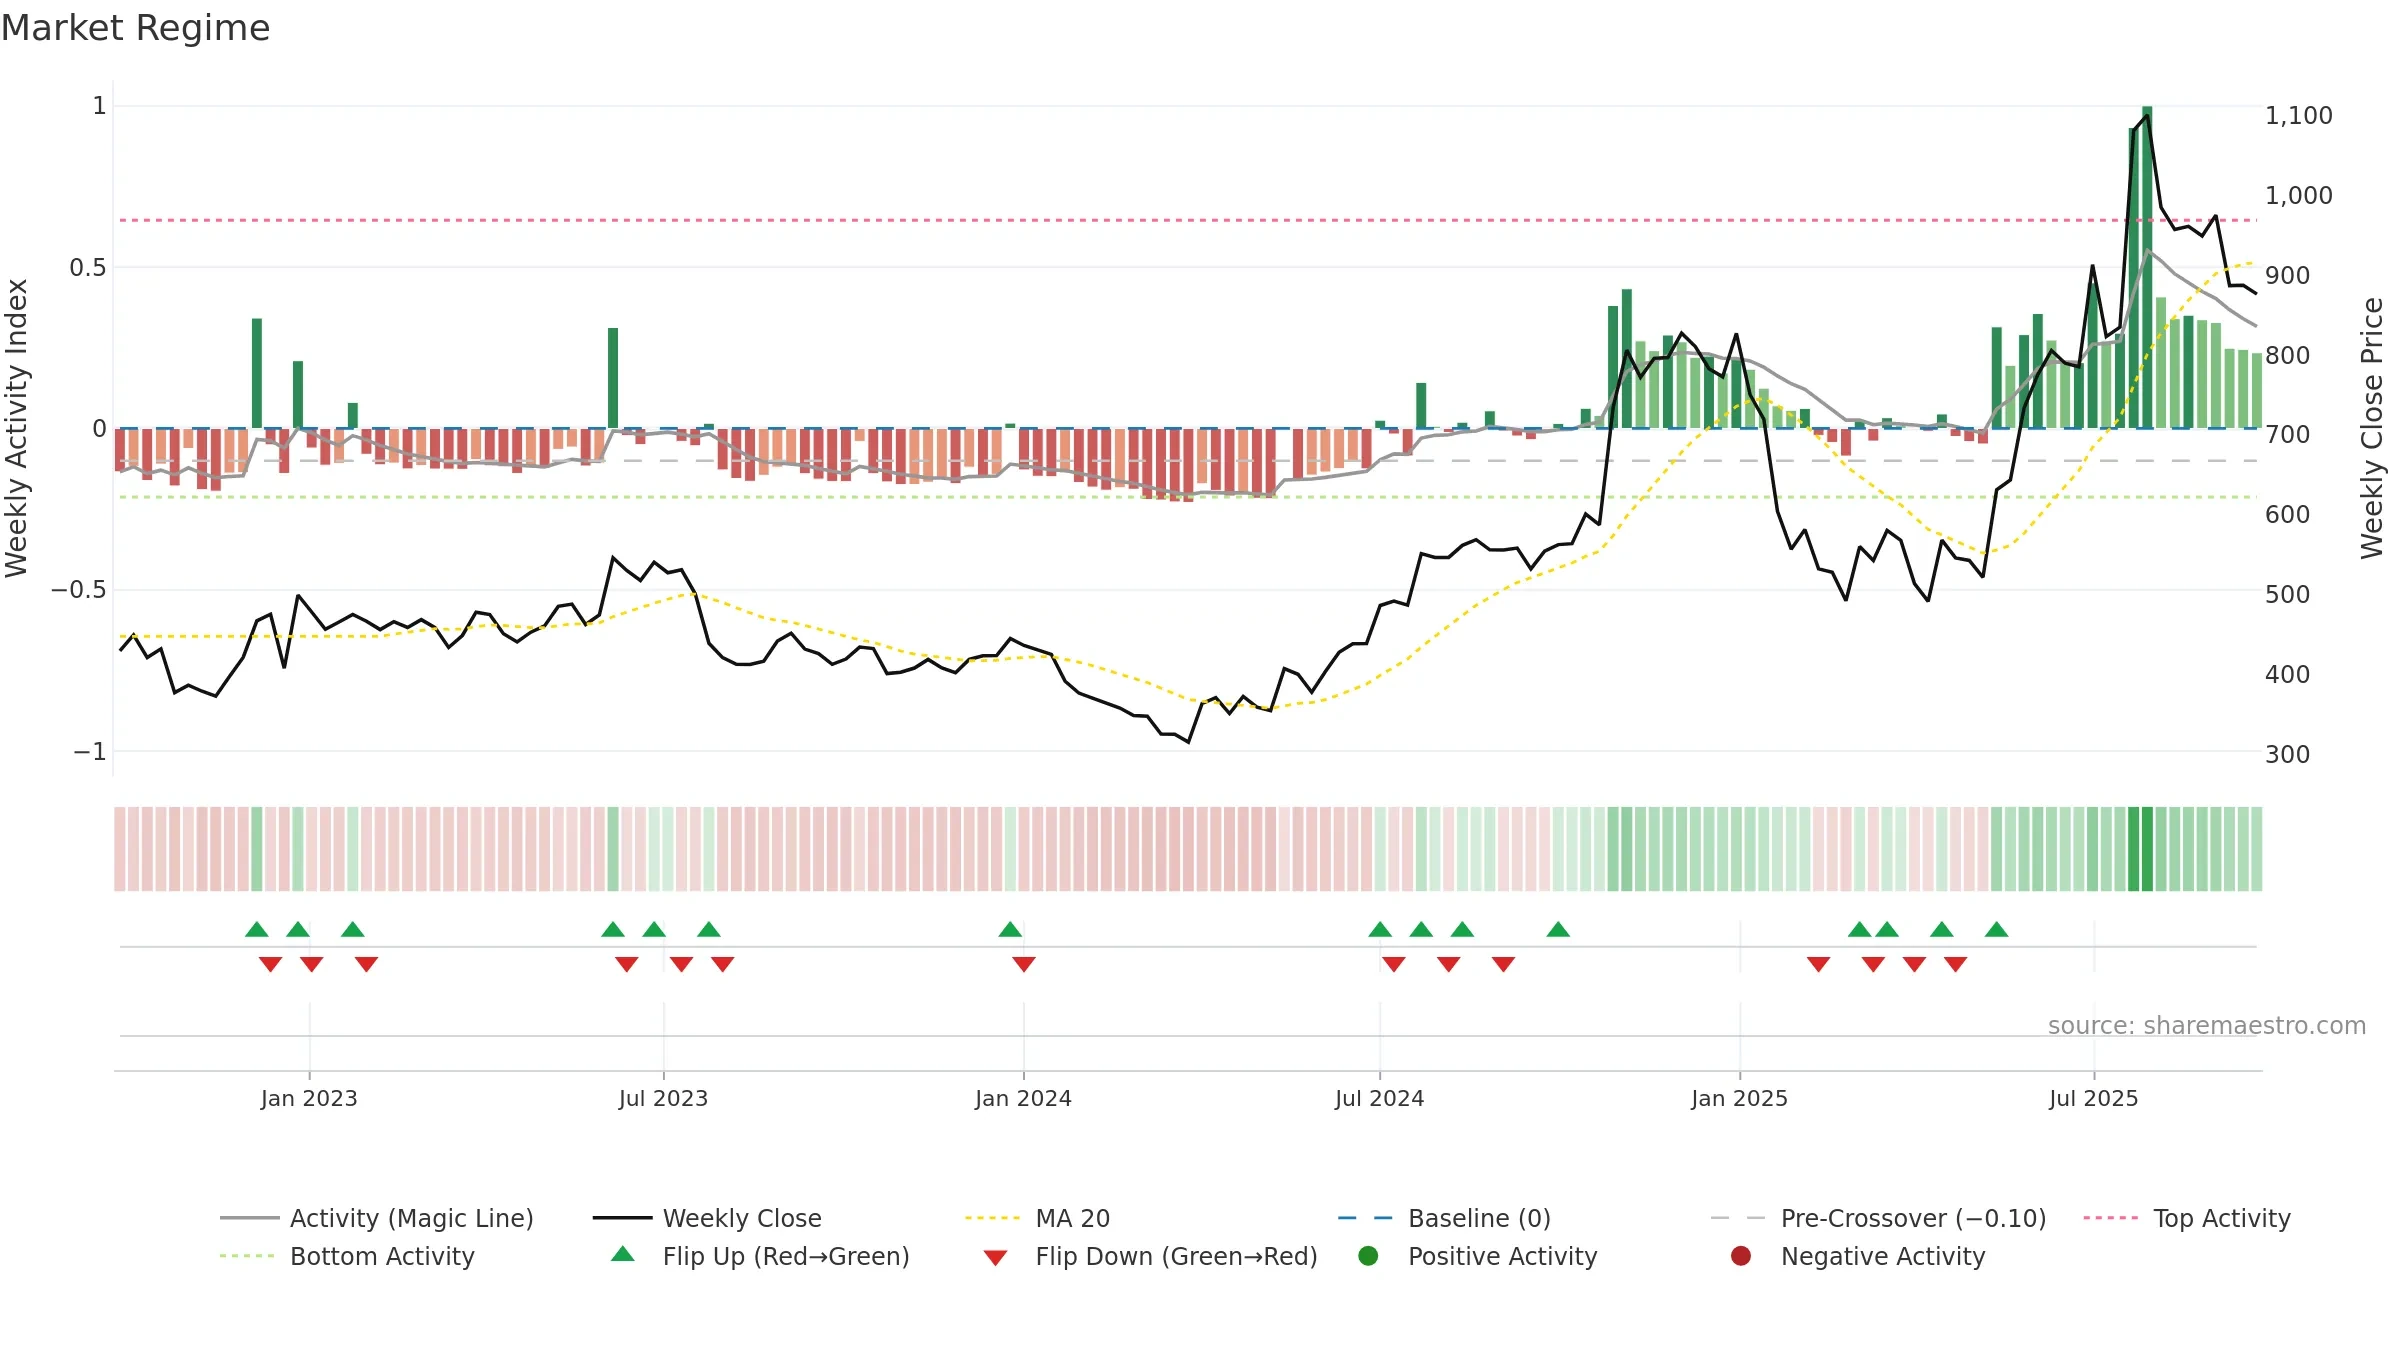The height and width of the screenshot is (1350, 2400).
Task: Toggle the Activity (Magic Line) legend entry
Action: point(376,1218)
